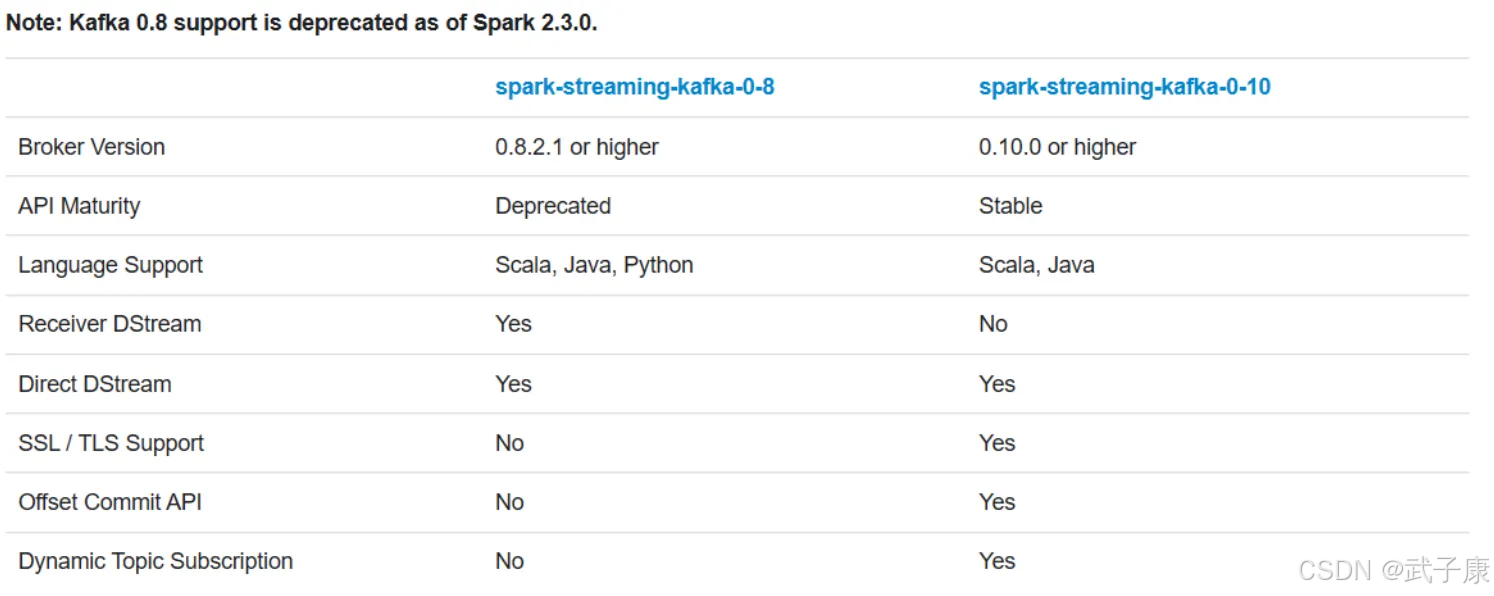Click the Receiver DStream 'No' cell
1494x596 pixels.
pyautogui.click(x=993, y=324)
